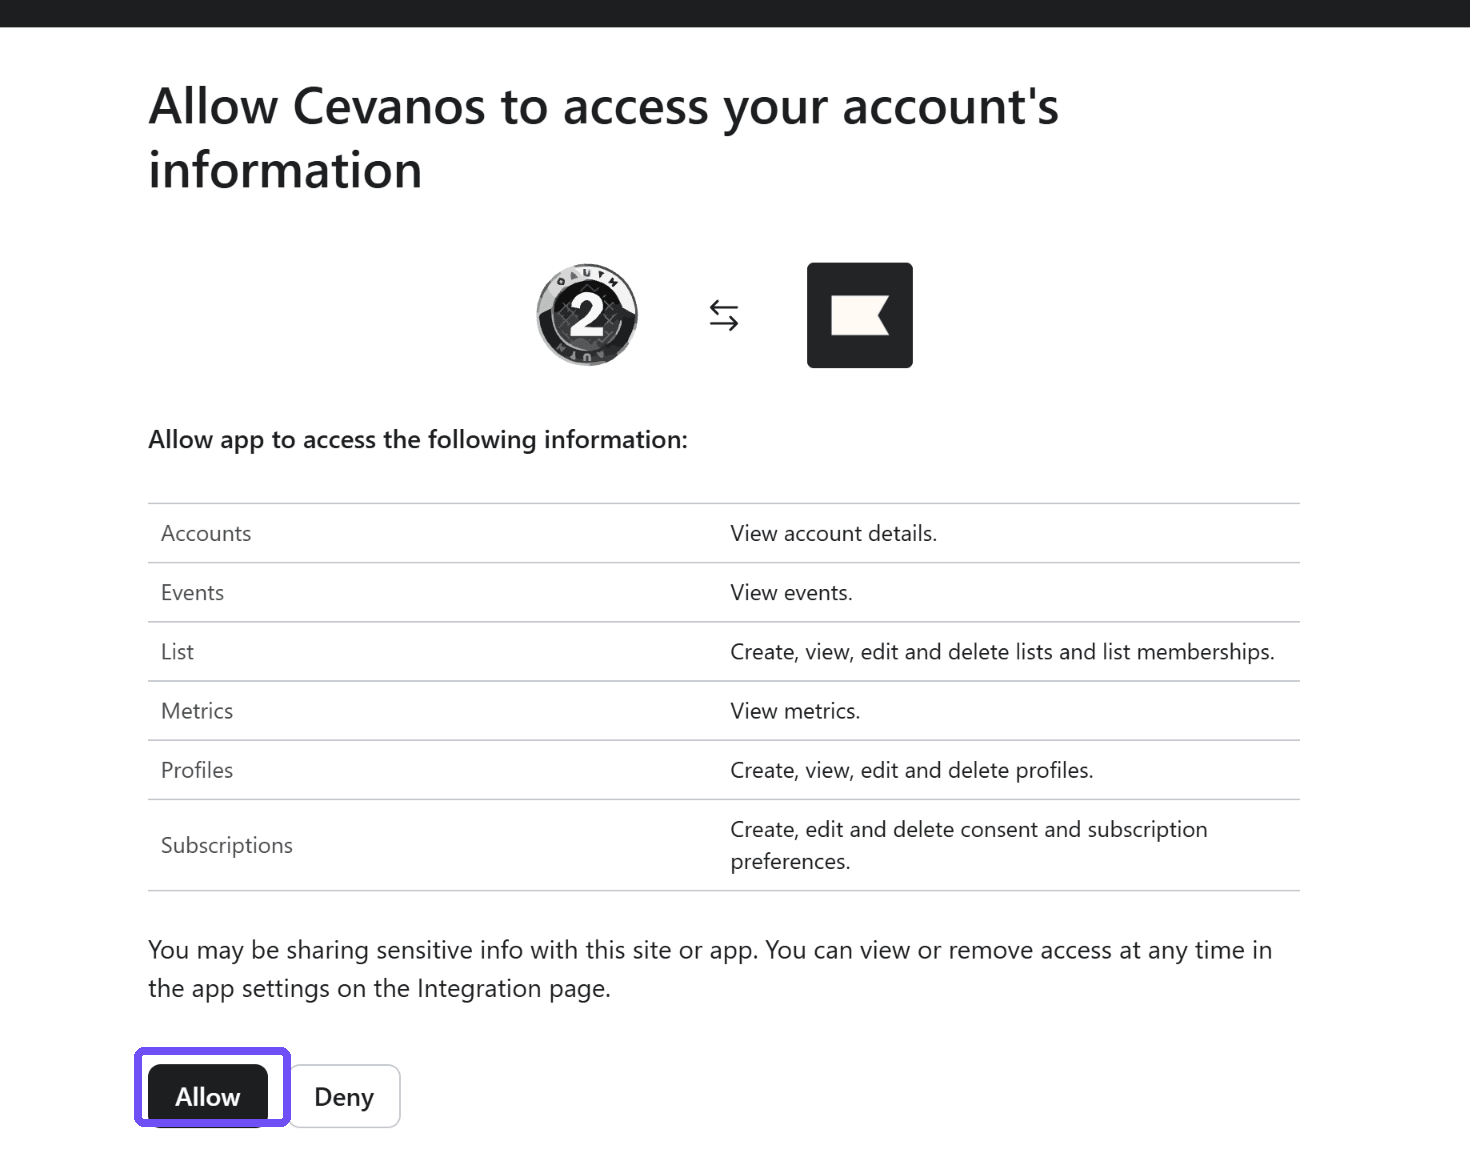Click the two-way exchange arrows icon
Image resolution: width=1470 pixels, height=1175 pixels.
pos(724,316)
